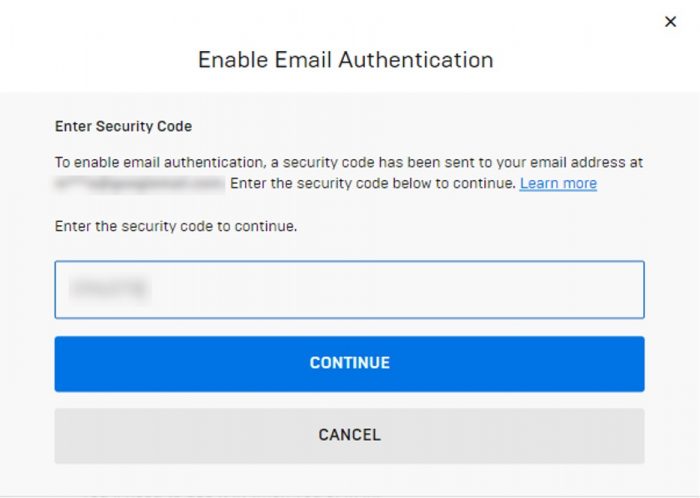Click the right end of the security code field
This screenshot has height=498, width=700.
[x=620, y=290]
